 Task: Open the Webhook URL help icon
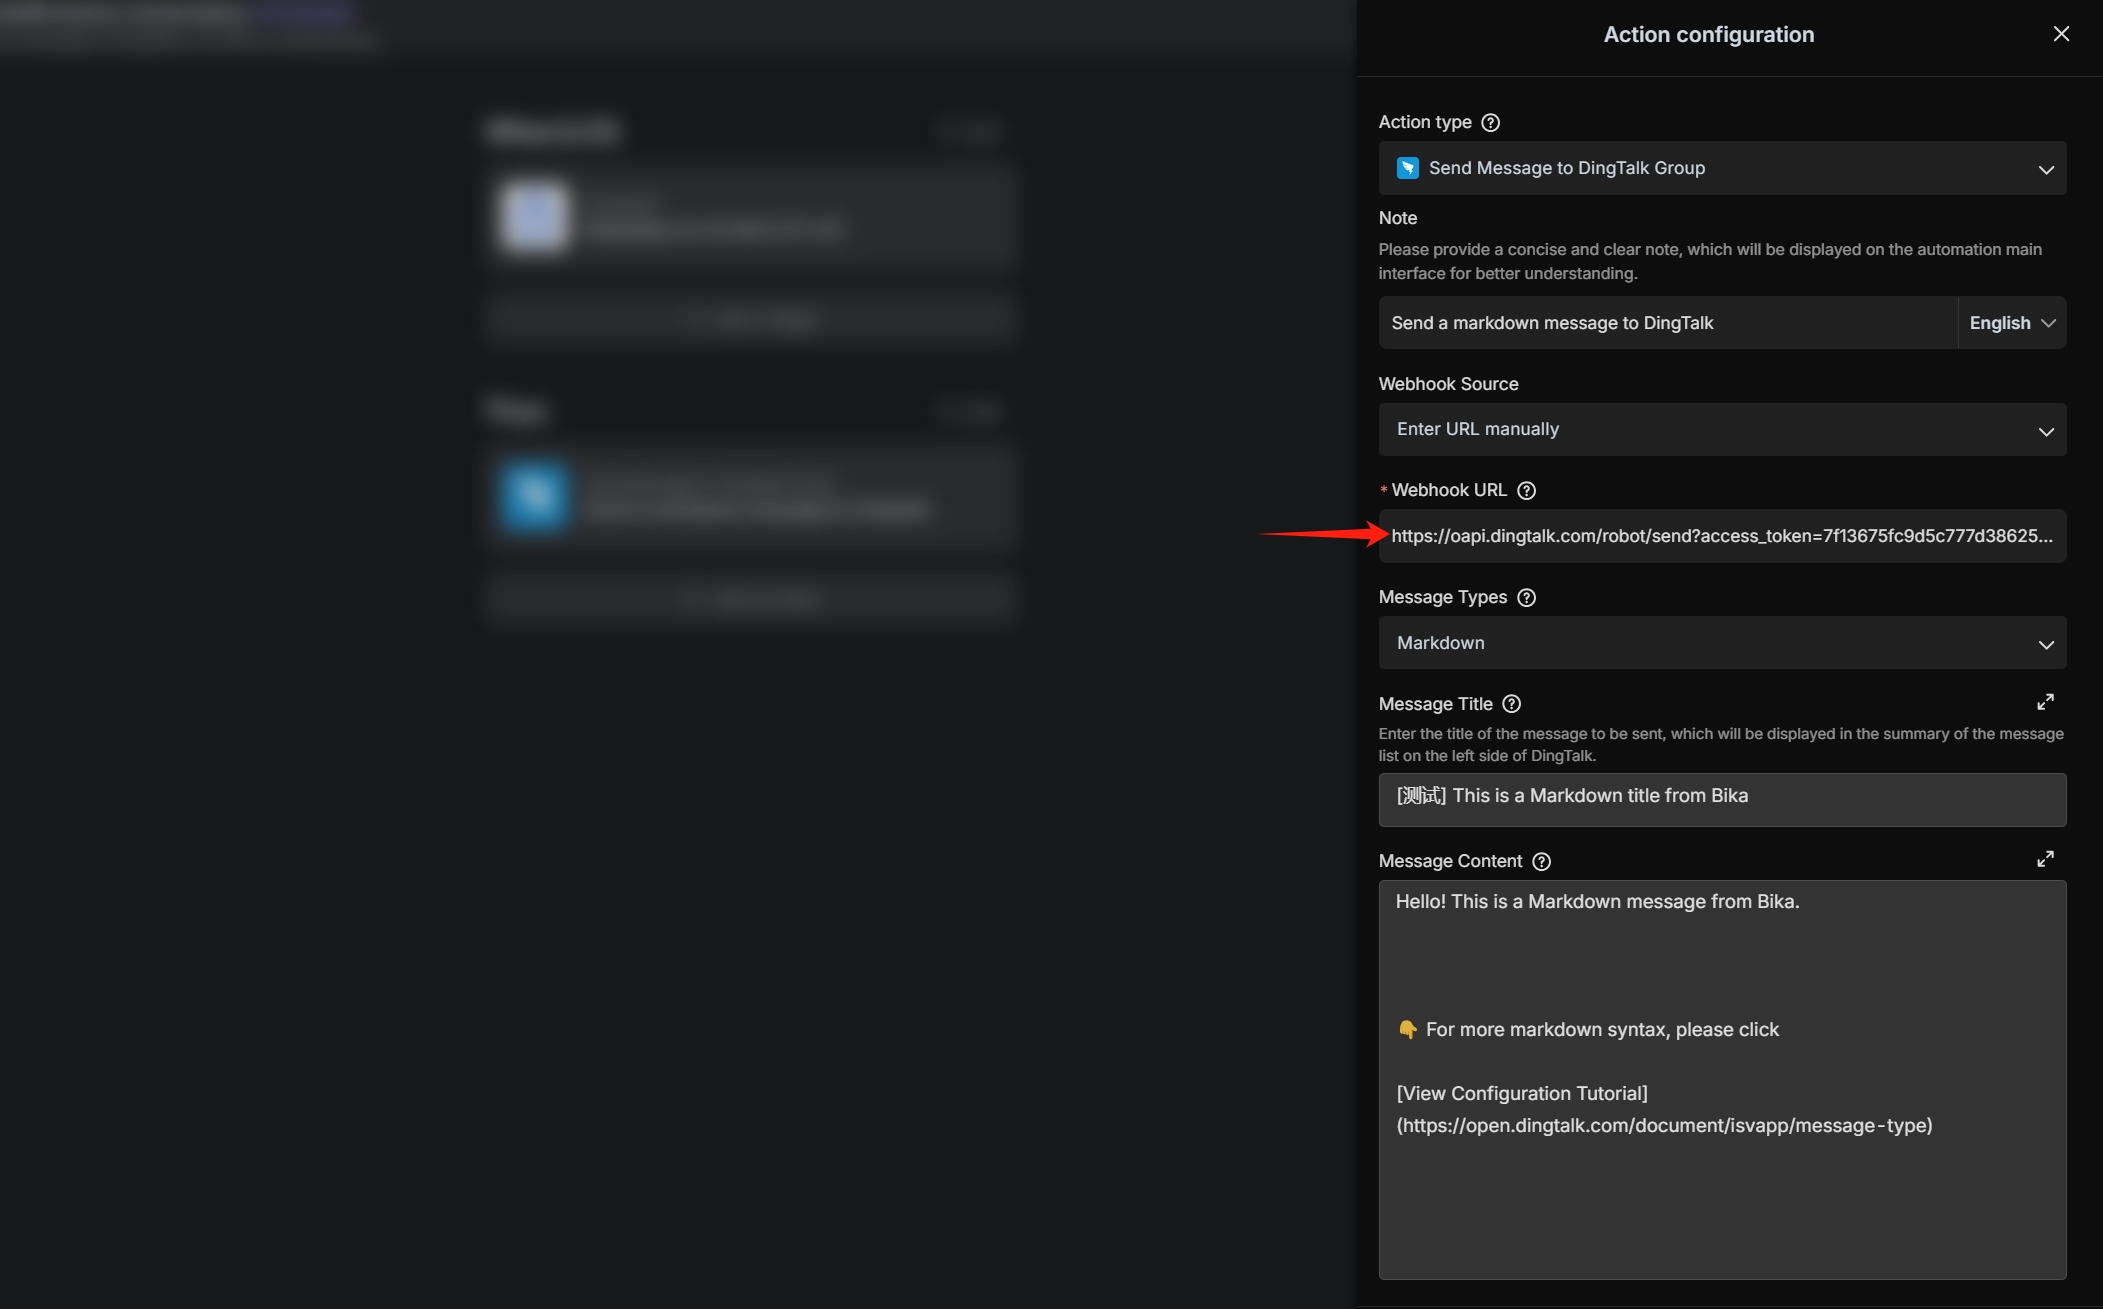pos(1526,491)
